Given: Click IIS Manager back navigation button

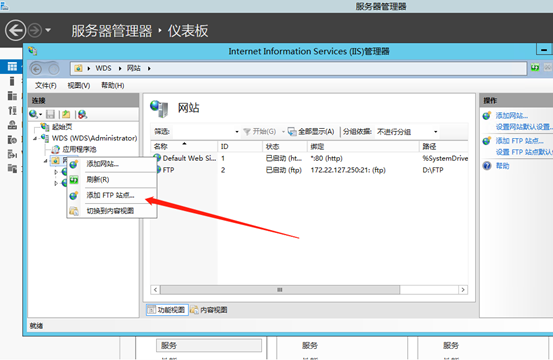Looking at the screenshot, I should (36, 69).
